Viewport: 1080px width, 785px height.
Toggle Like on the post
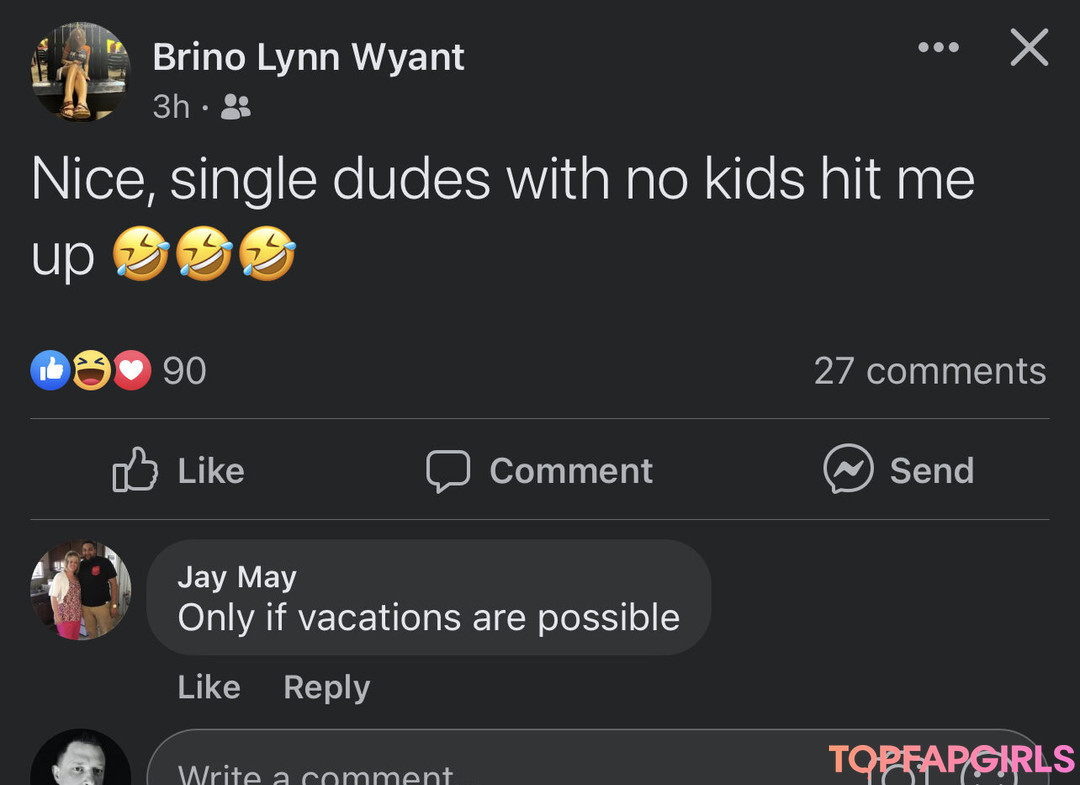point(178,470)
